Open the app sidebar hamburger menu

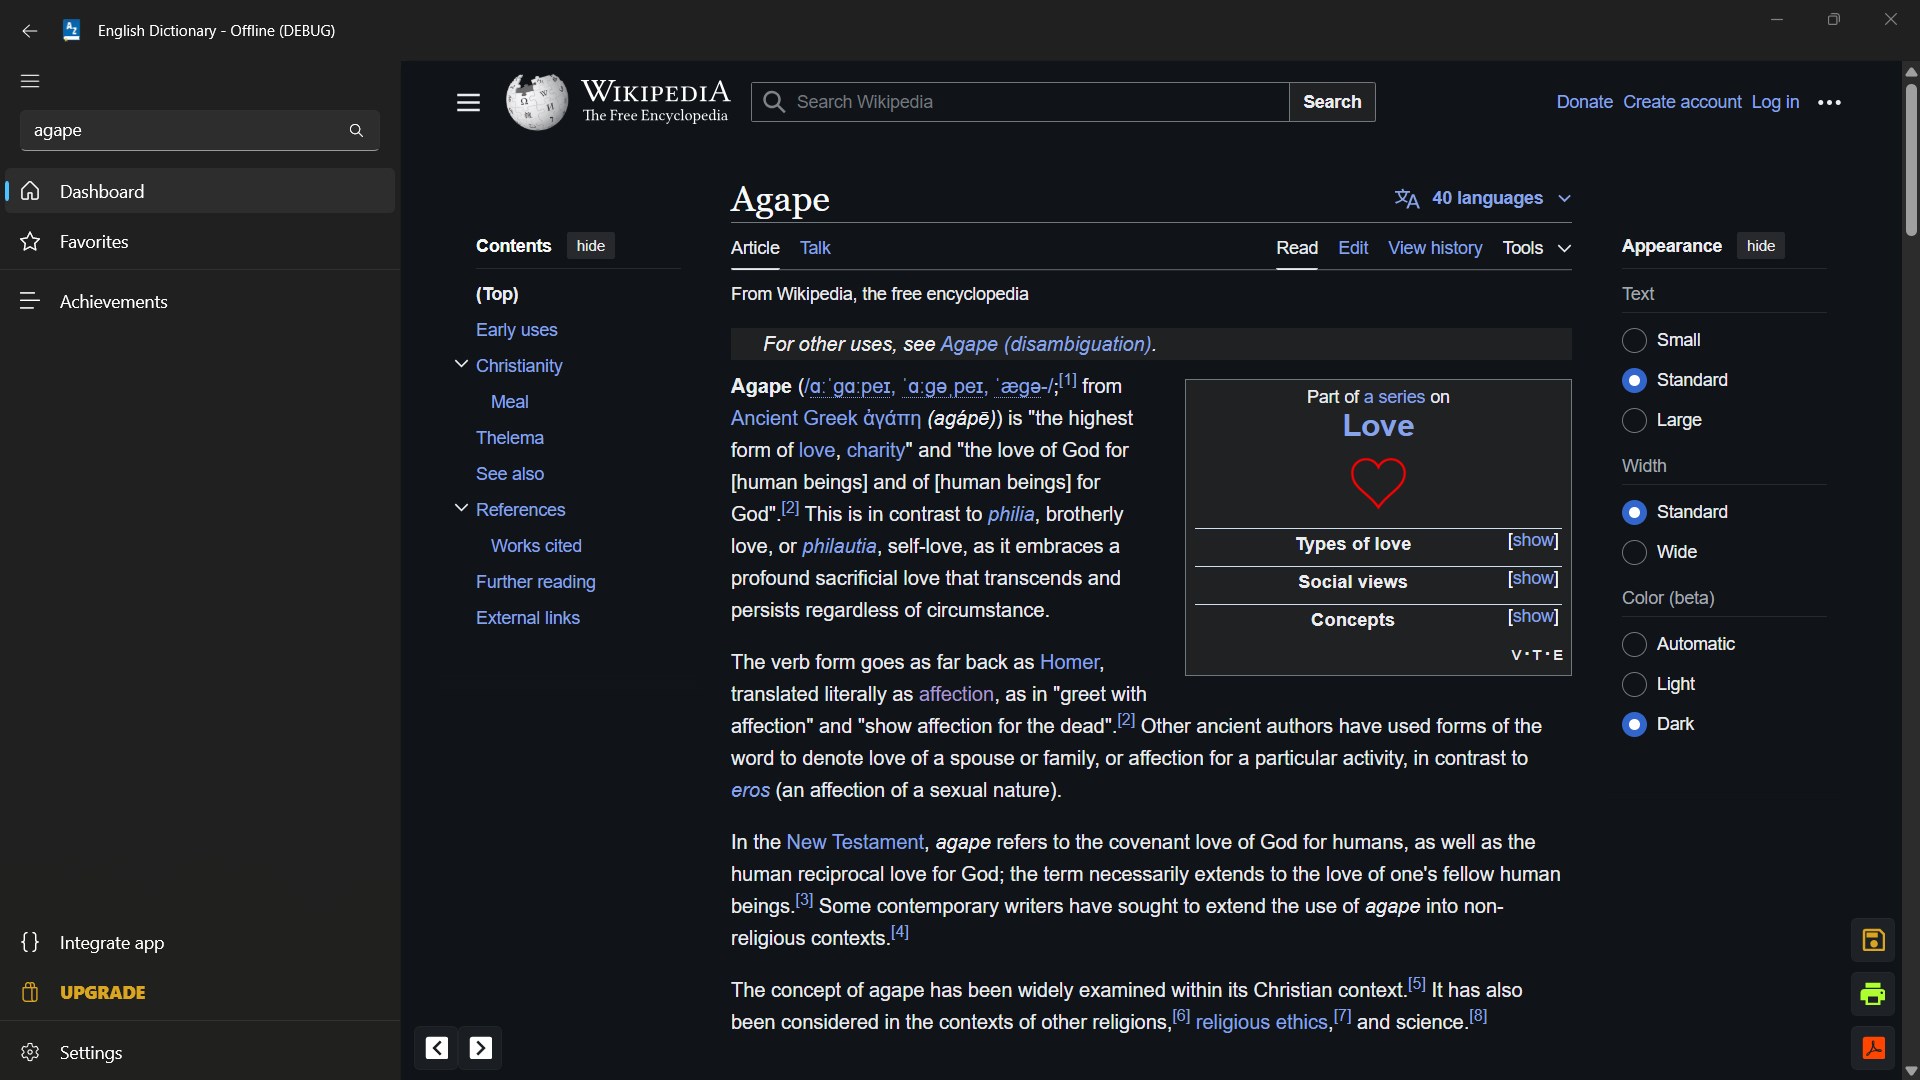coord(30,81)
